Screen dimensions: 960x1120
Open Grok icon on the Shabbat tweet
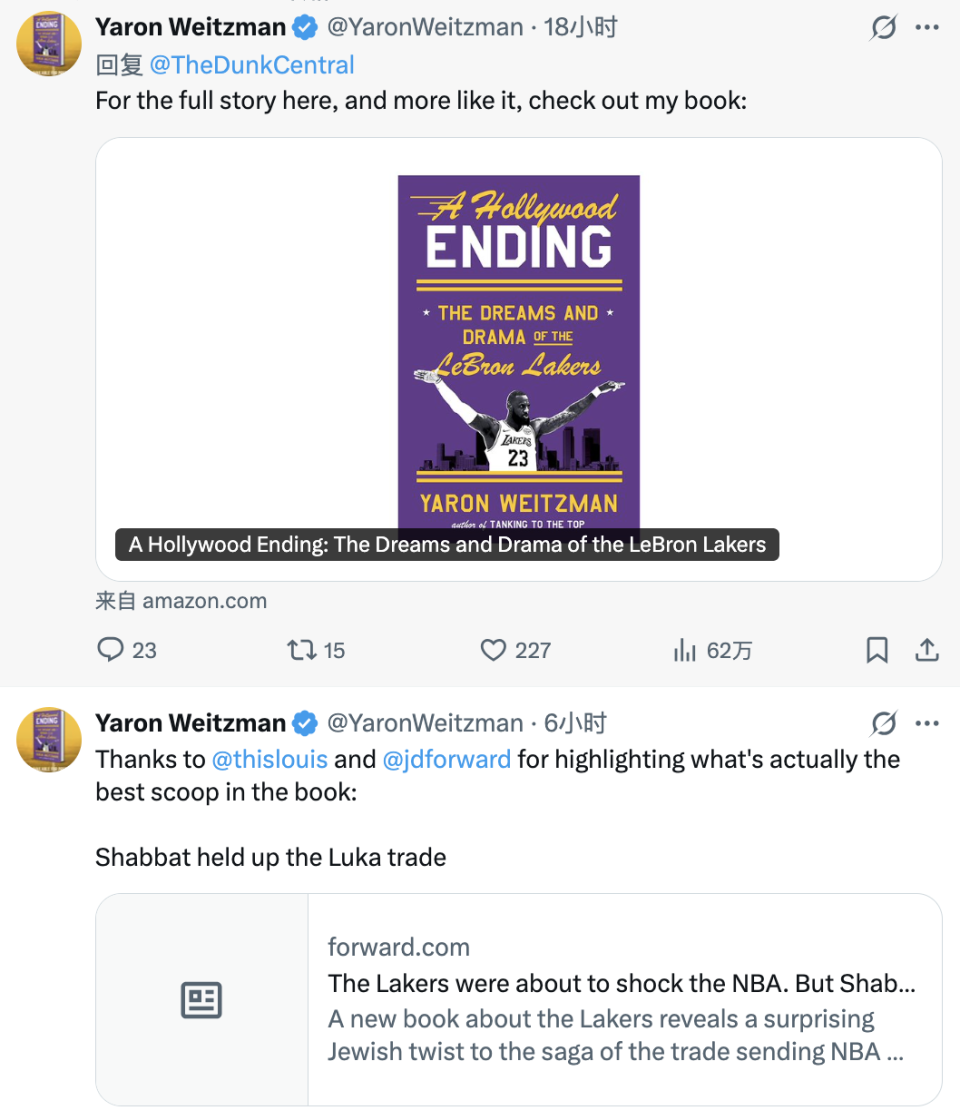[883, 723]
